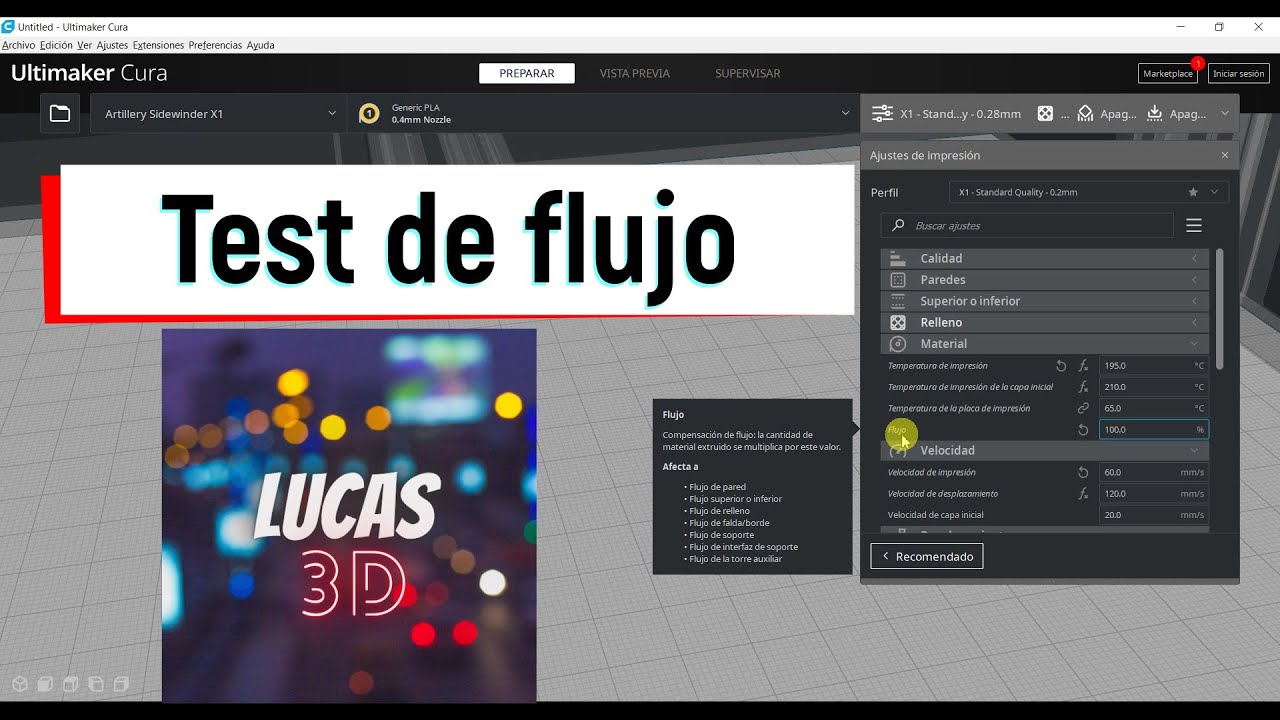
Task: Click the Calidad category icon
Action: (x=898, y=258)
